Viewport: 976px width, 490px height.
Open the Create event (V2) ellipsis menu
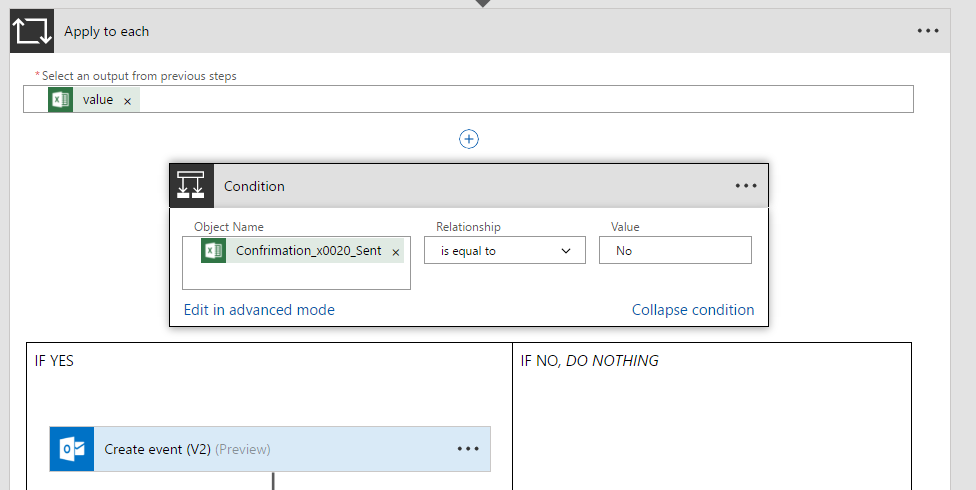468,449
